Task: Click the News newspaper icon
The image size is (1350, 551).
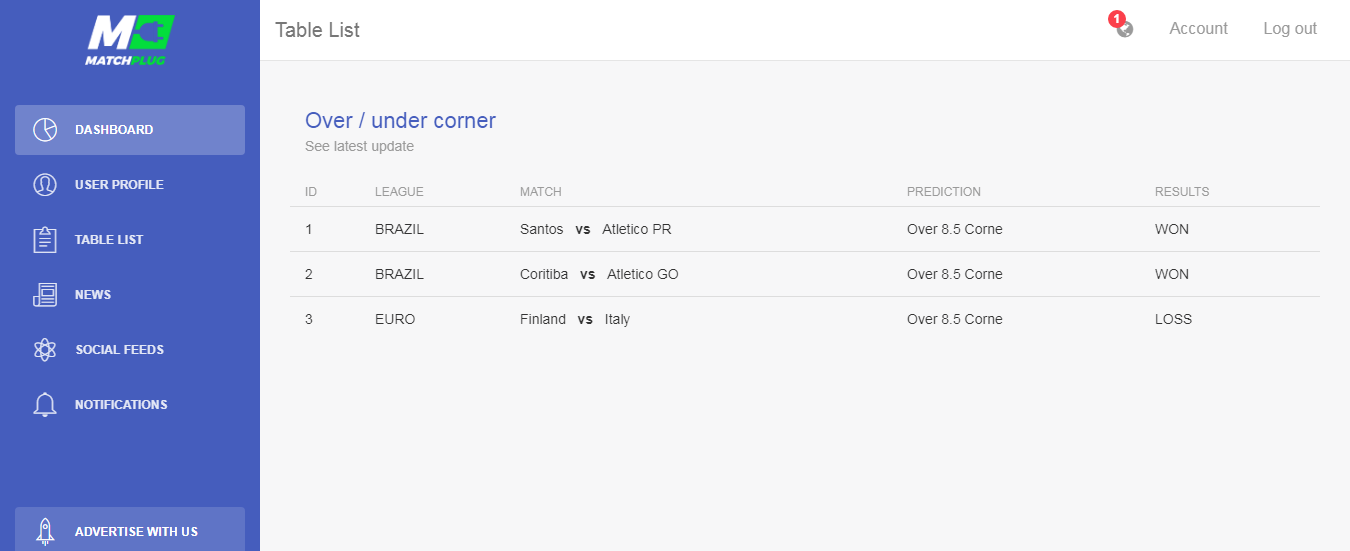Action: [x=45, y=295]
